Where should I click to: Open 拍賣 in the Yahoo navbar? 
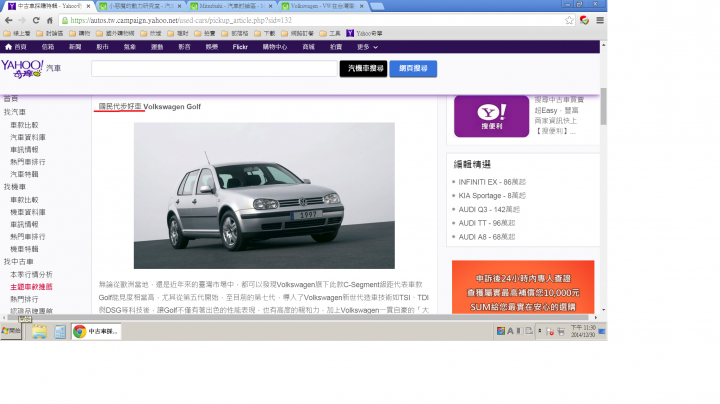(x=336, y=47)
